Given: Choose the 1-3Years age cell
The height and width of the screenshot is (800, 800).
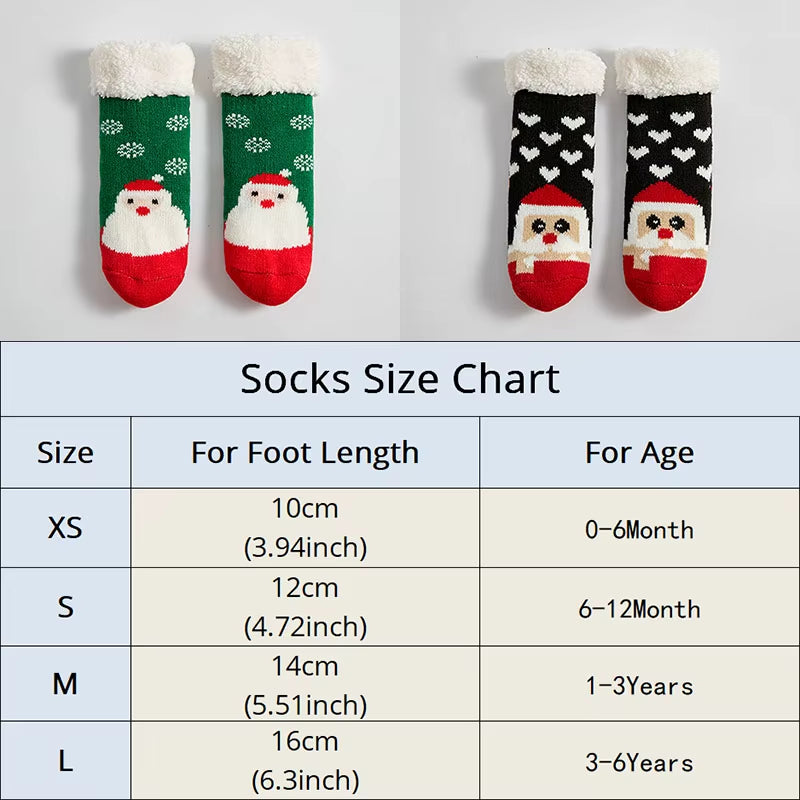Looking at the screenshot, I should coord(639,685).
